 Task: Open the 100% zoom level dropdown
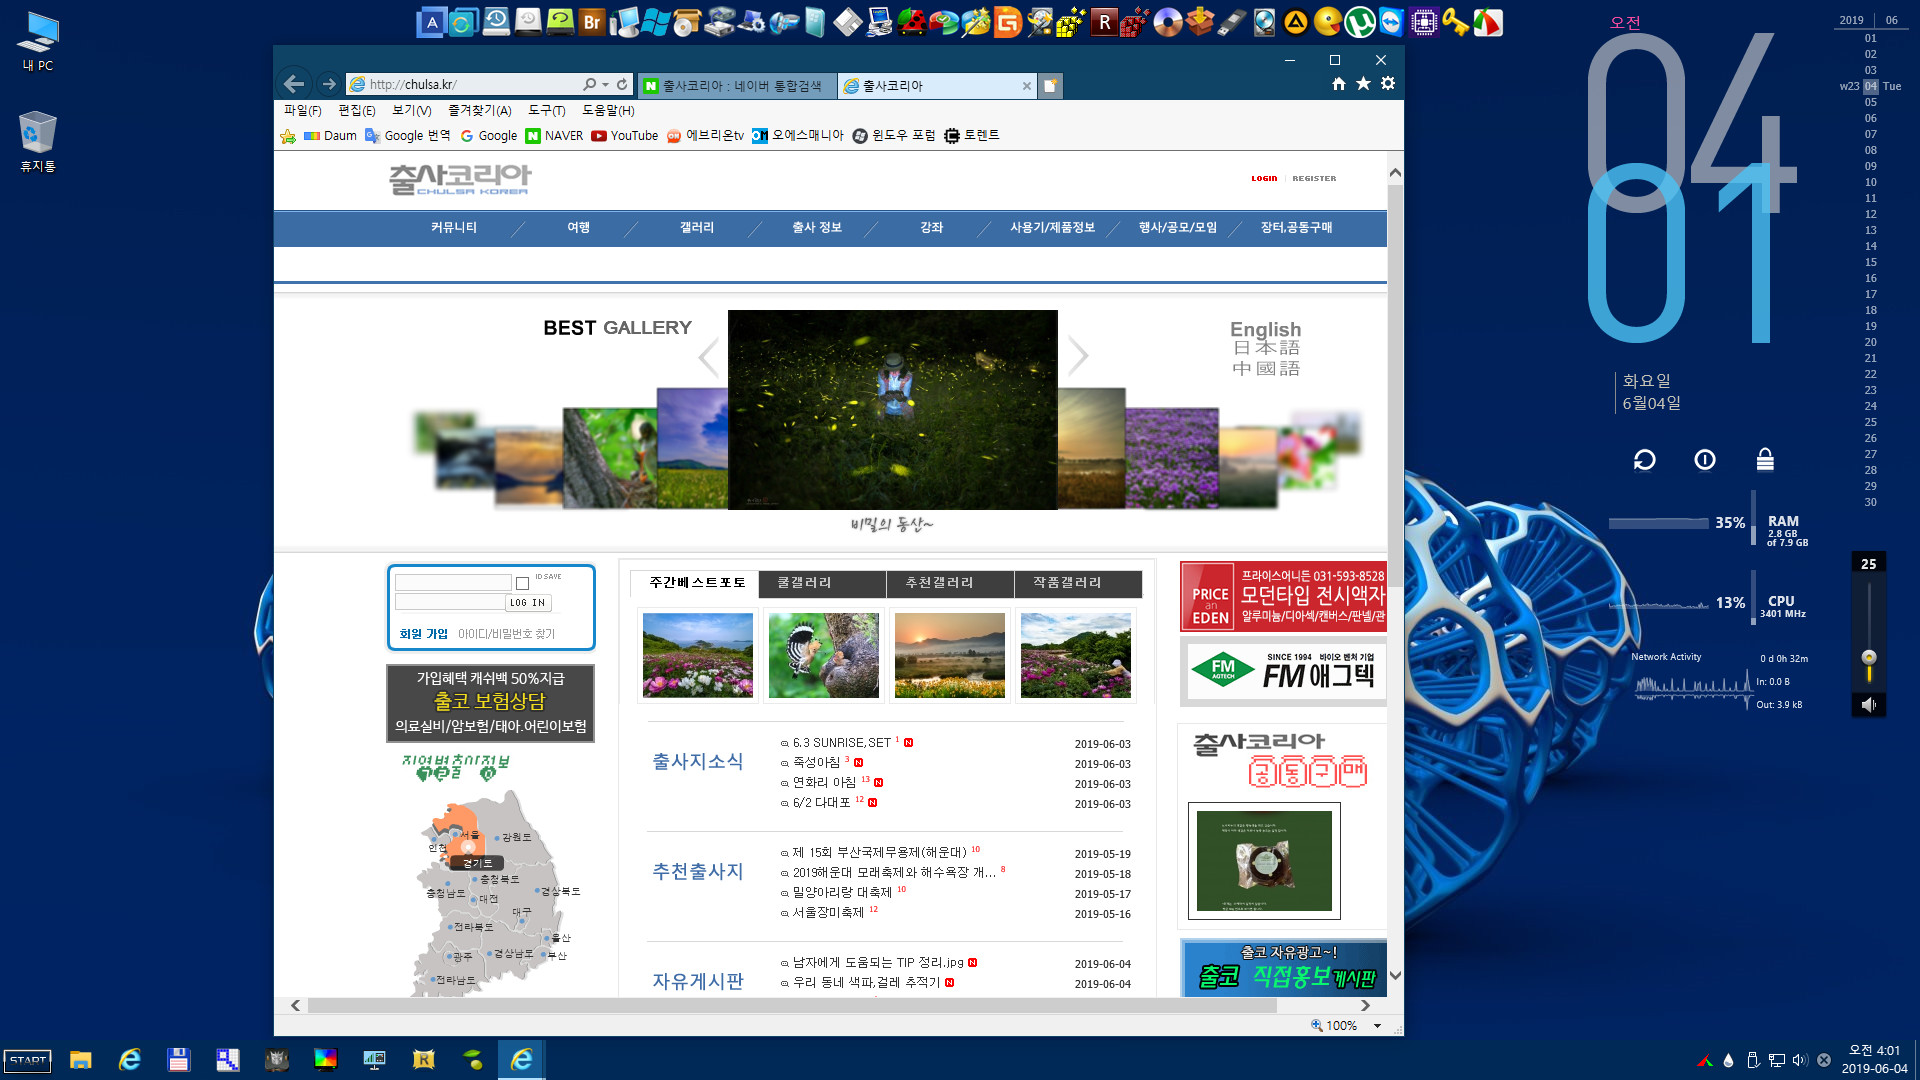pyautogui.click(x=1377, y=1026)
